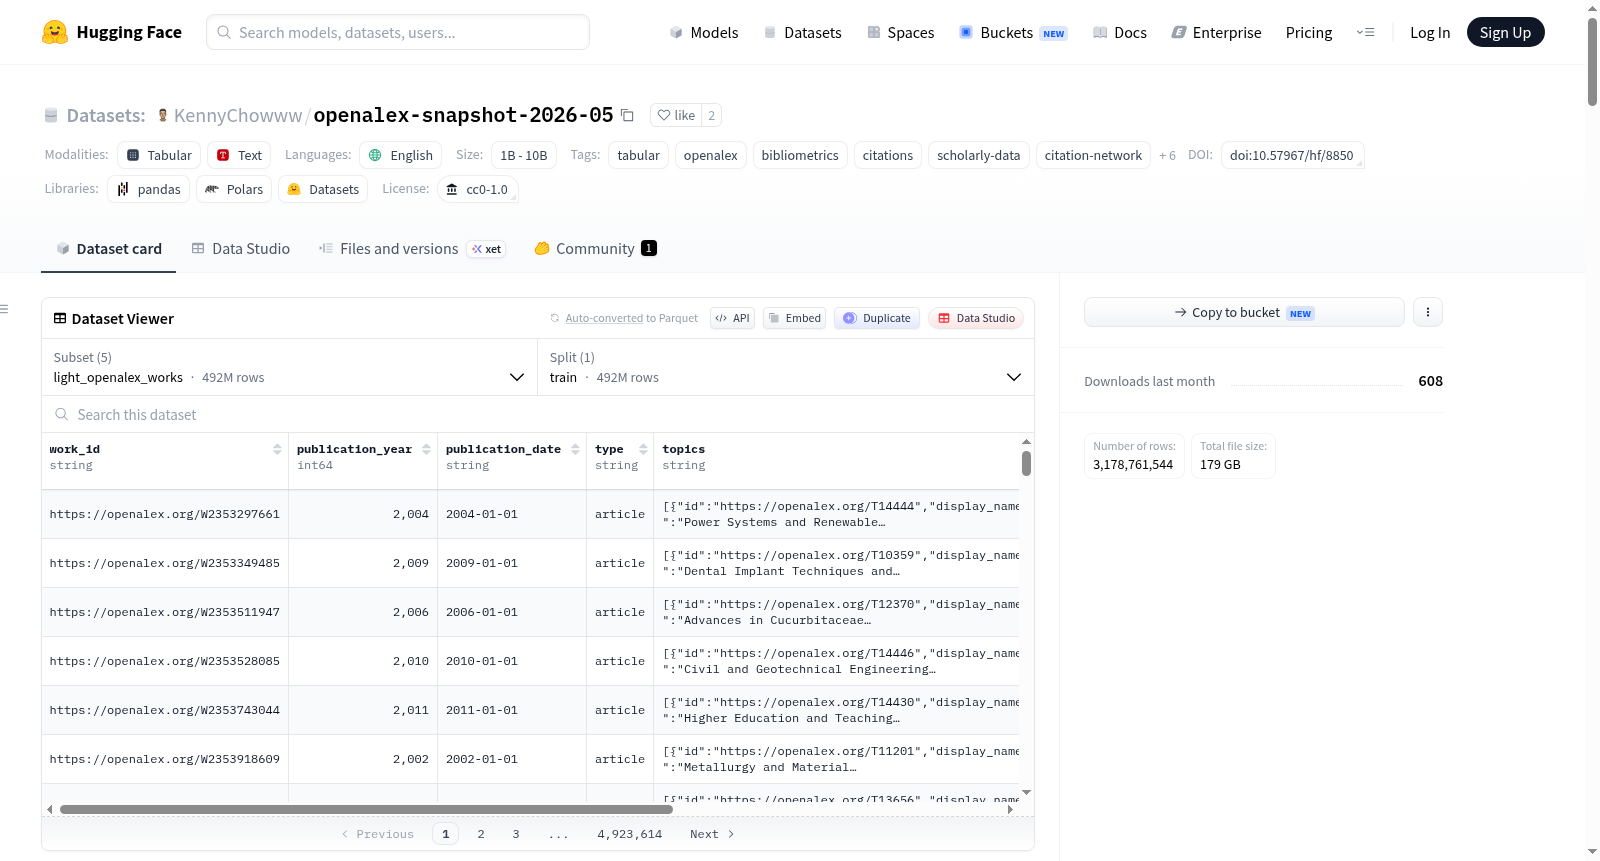Click the Duplicate button
1600x861 pixels.
(x=877, y=318)
